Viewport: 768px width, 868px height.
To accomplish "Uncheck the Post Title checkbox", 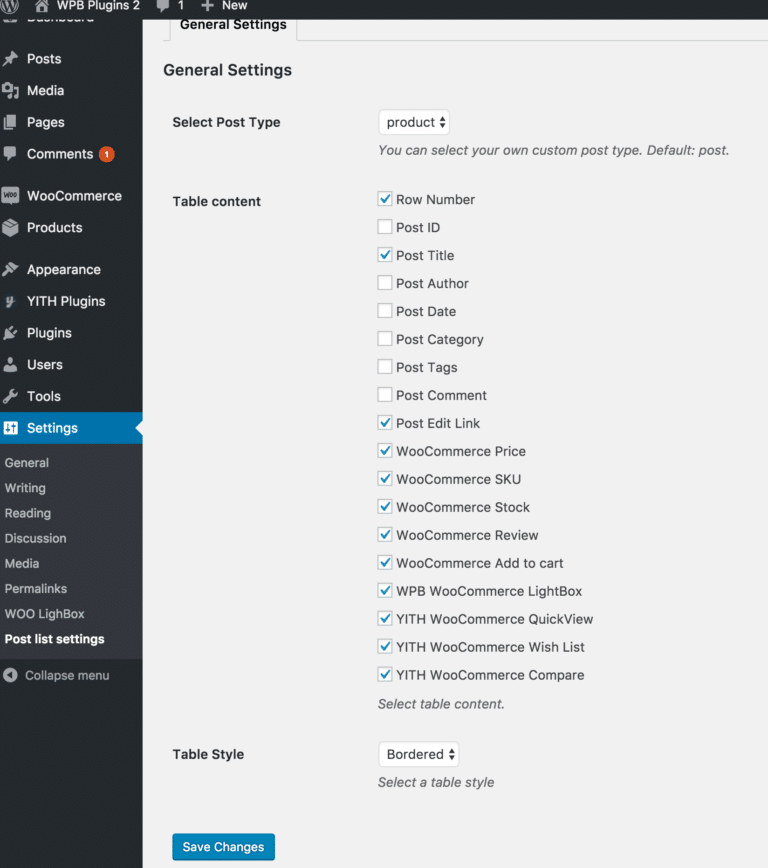I will point(385,255).
